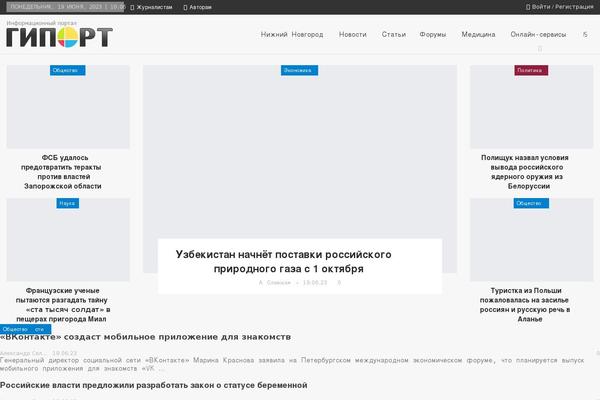Open Туристка из Польши headline
This screenshot has width=600, height=400.
[525, 305]
